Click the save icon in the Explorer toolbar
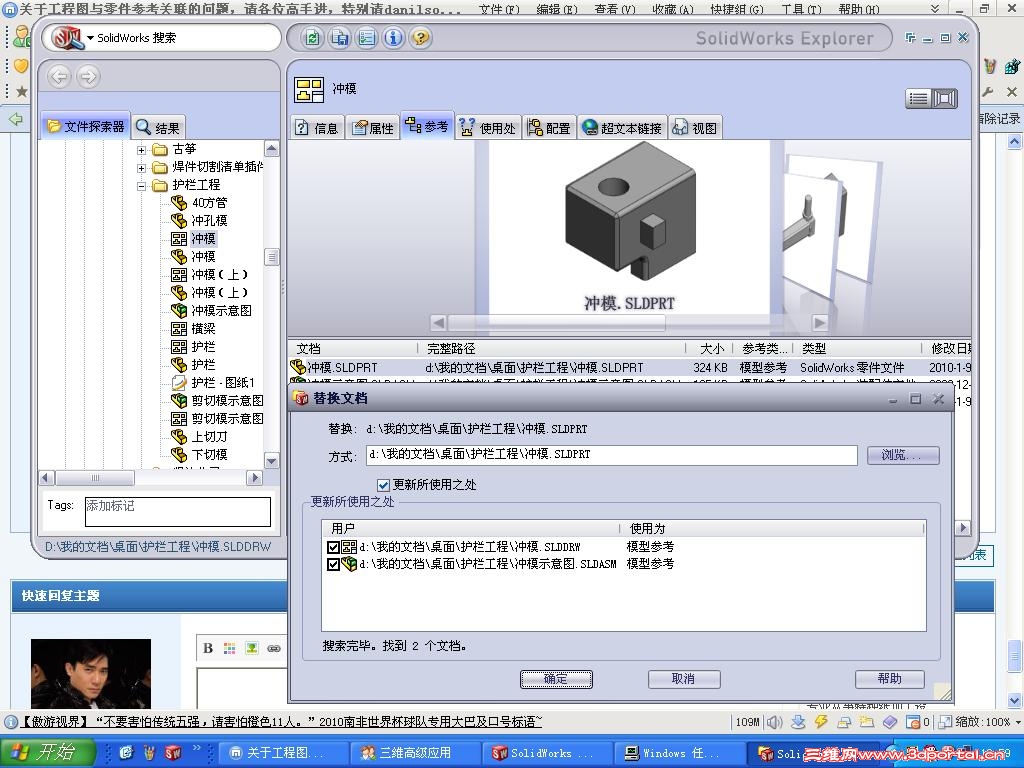The image size is (1024, 768). tap(340, 38)
